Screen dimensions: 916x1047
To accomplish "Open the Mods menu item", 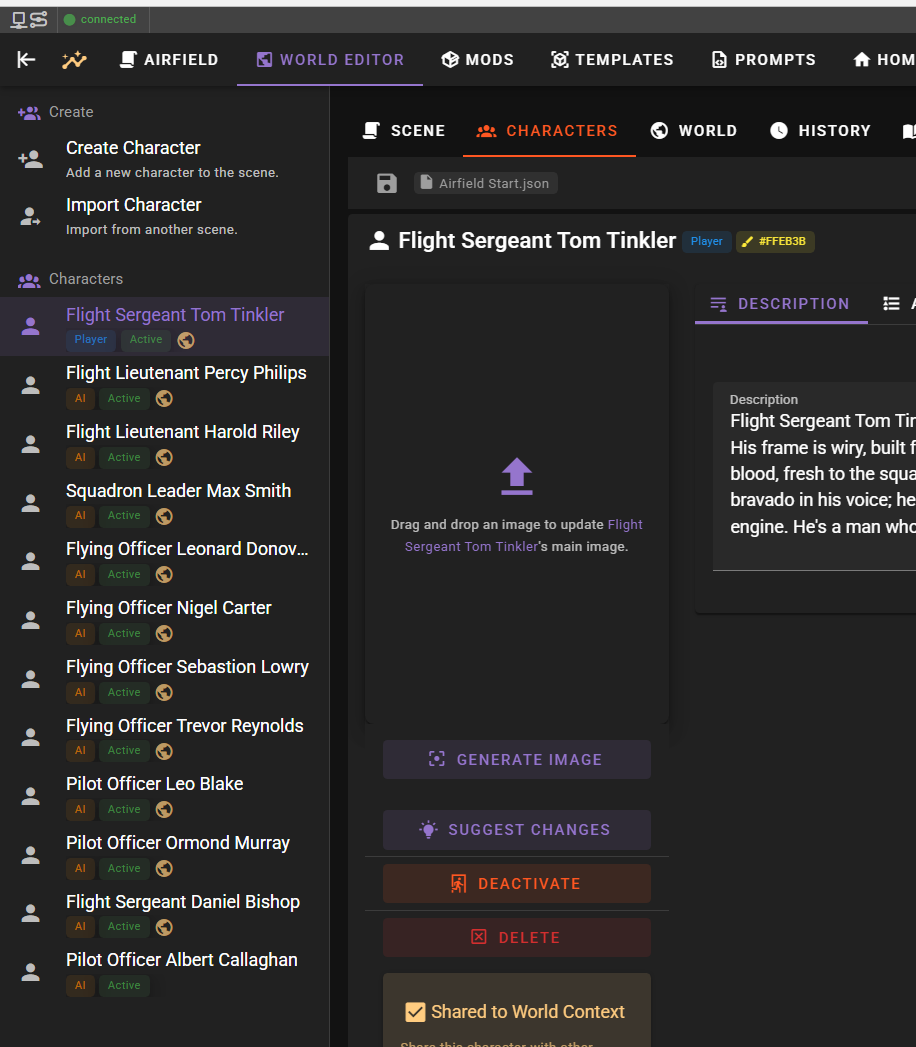I will pyautogui.click(x=477, y=60).
